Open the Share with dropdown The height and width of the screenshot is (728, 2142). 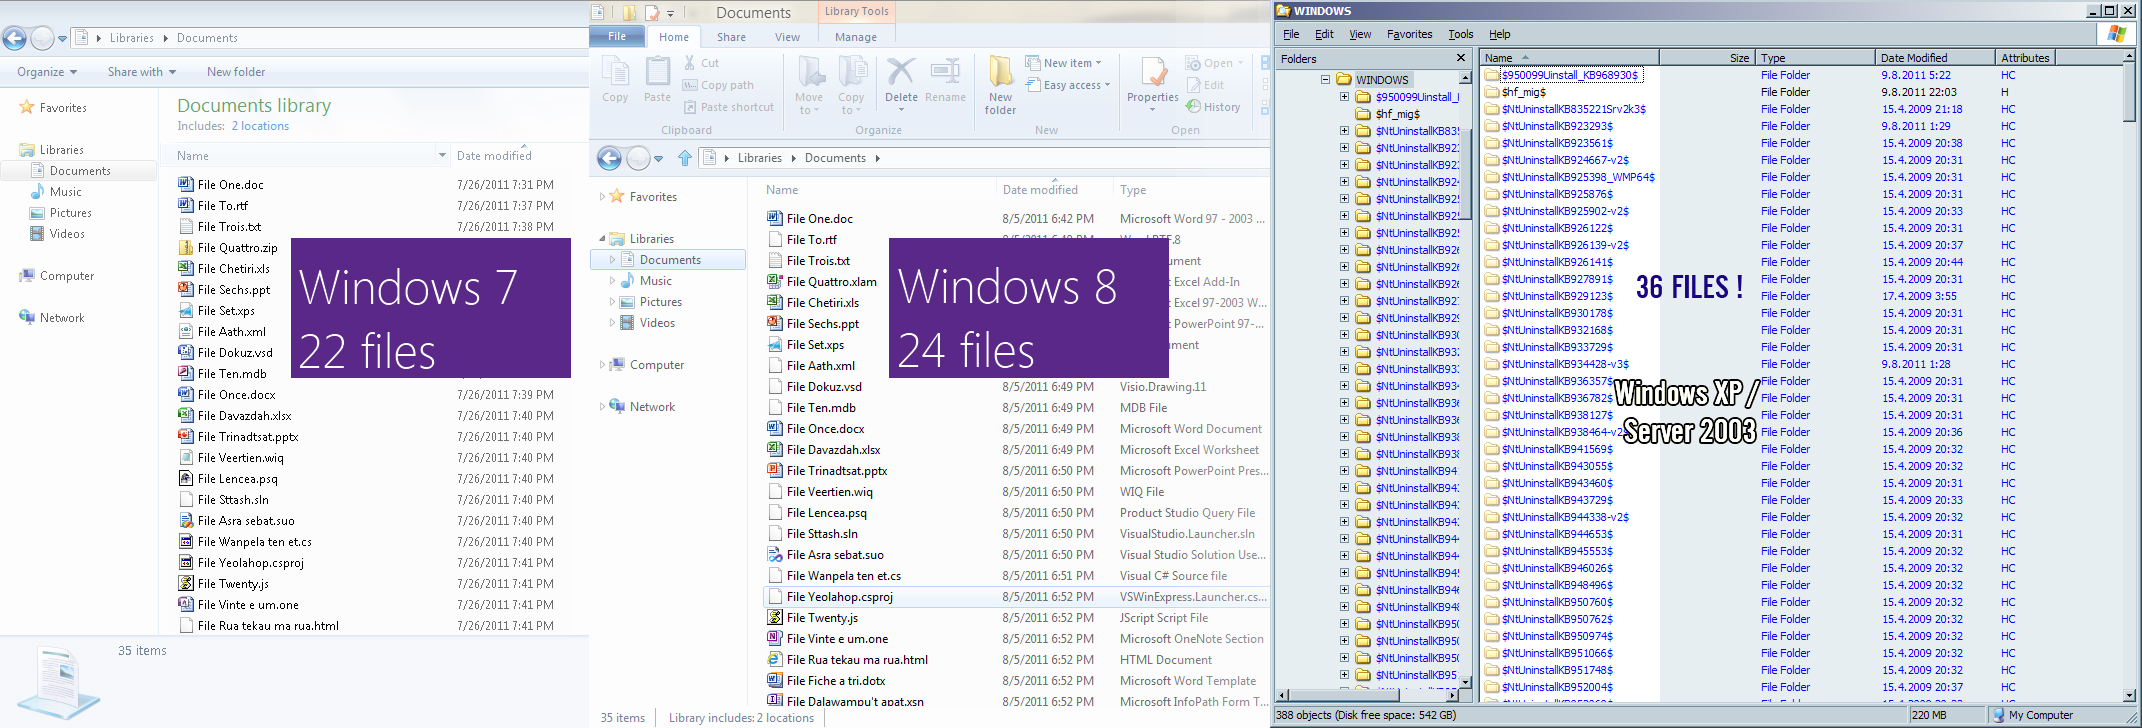click(142, 72)
